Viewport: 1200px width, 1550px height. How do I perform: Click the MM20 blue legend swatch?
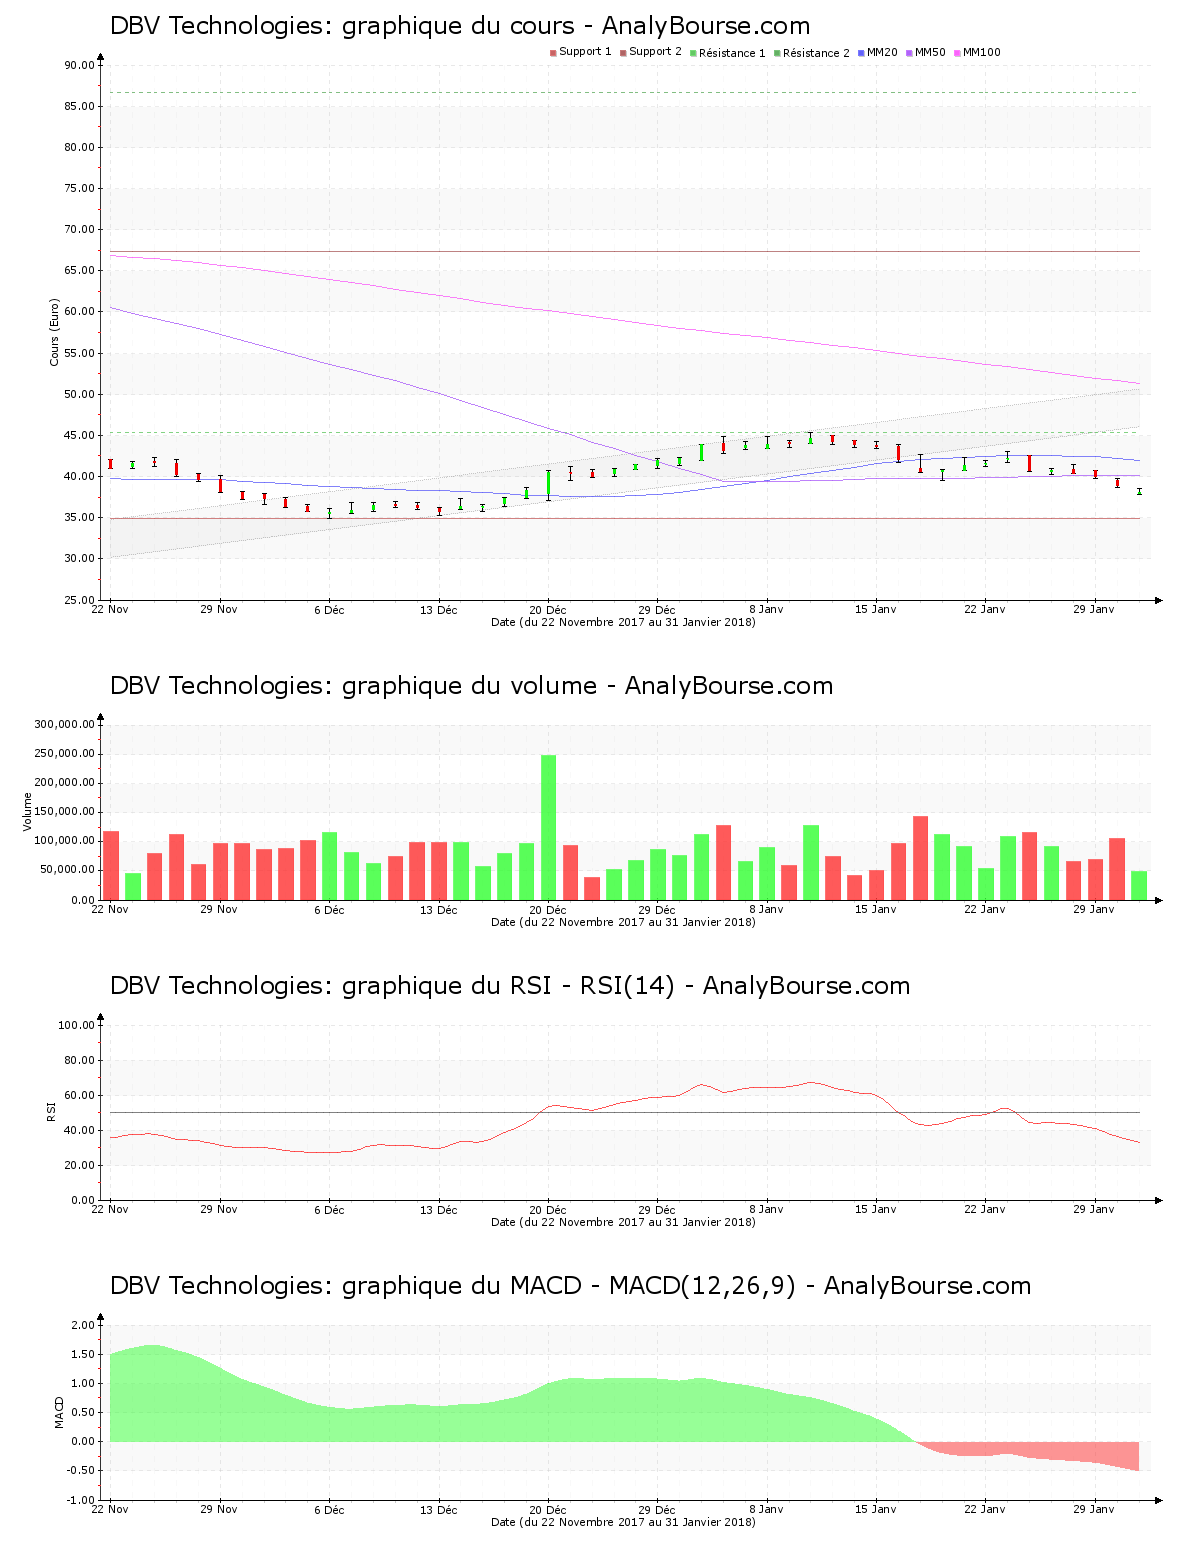pyautogui.click(x=861, y=53)
